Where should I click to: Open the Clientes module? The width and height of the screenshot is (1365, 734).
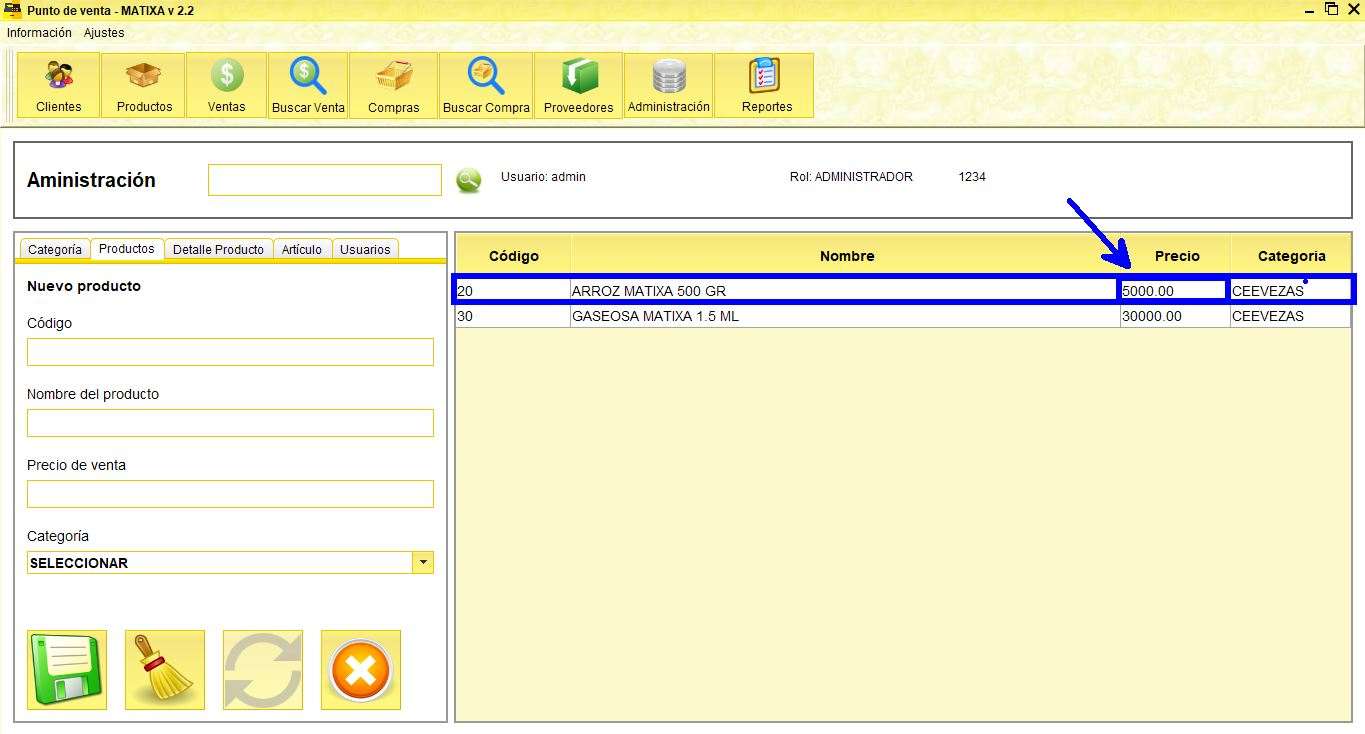click(x=59, y=85)
